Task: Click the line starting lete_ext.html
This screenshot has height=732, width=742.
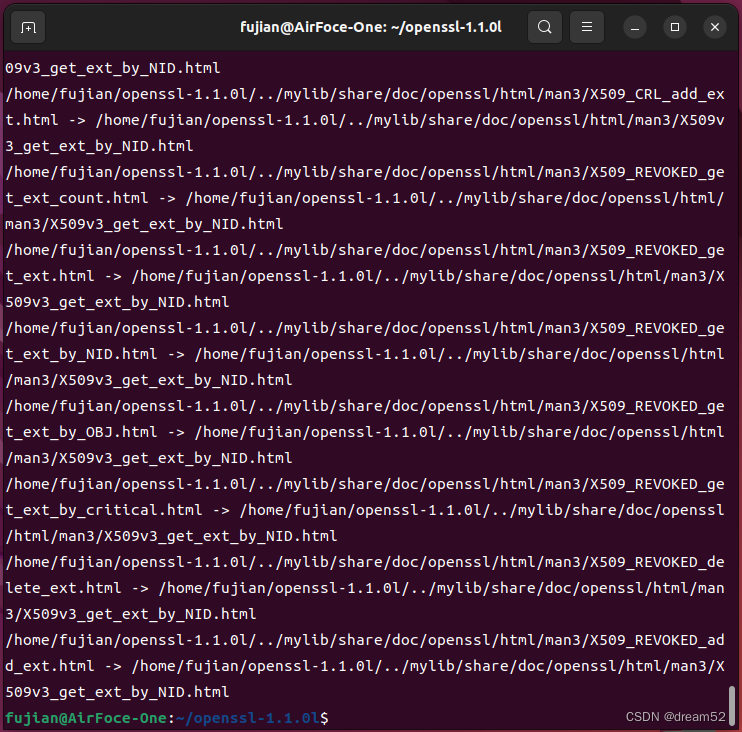Action: point(365,589)
